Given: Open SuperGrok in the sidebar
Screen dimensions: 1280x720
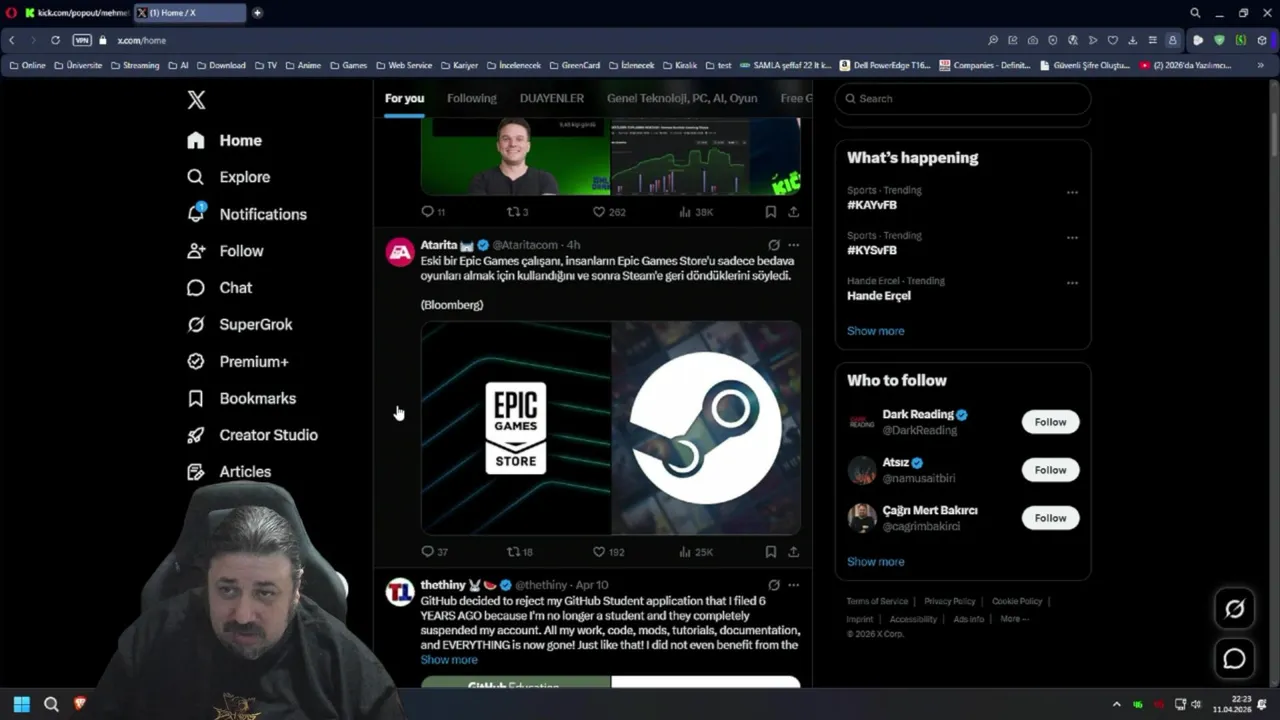Looking at the screenshot, I should [x=240, y=325].
